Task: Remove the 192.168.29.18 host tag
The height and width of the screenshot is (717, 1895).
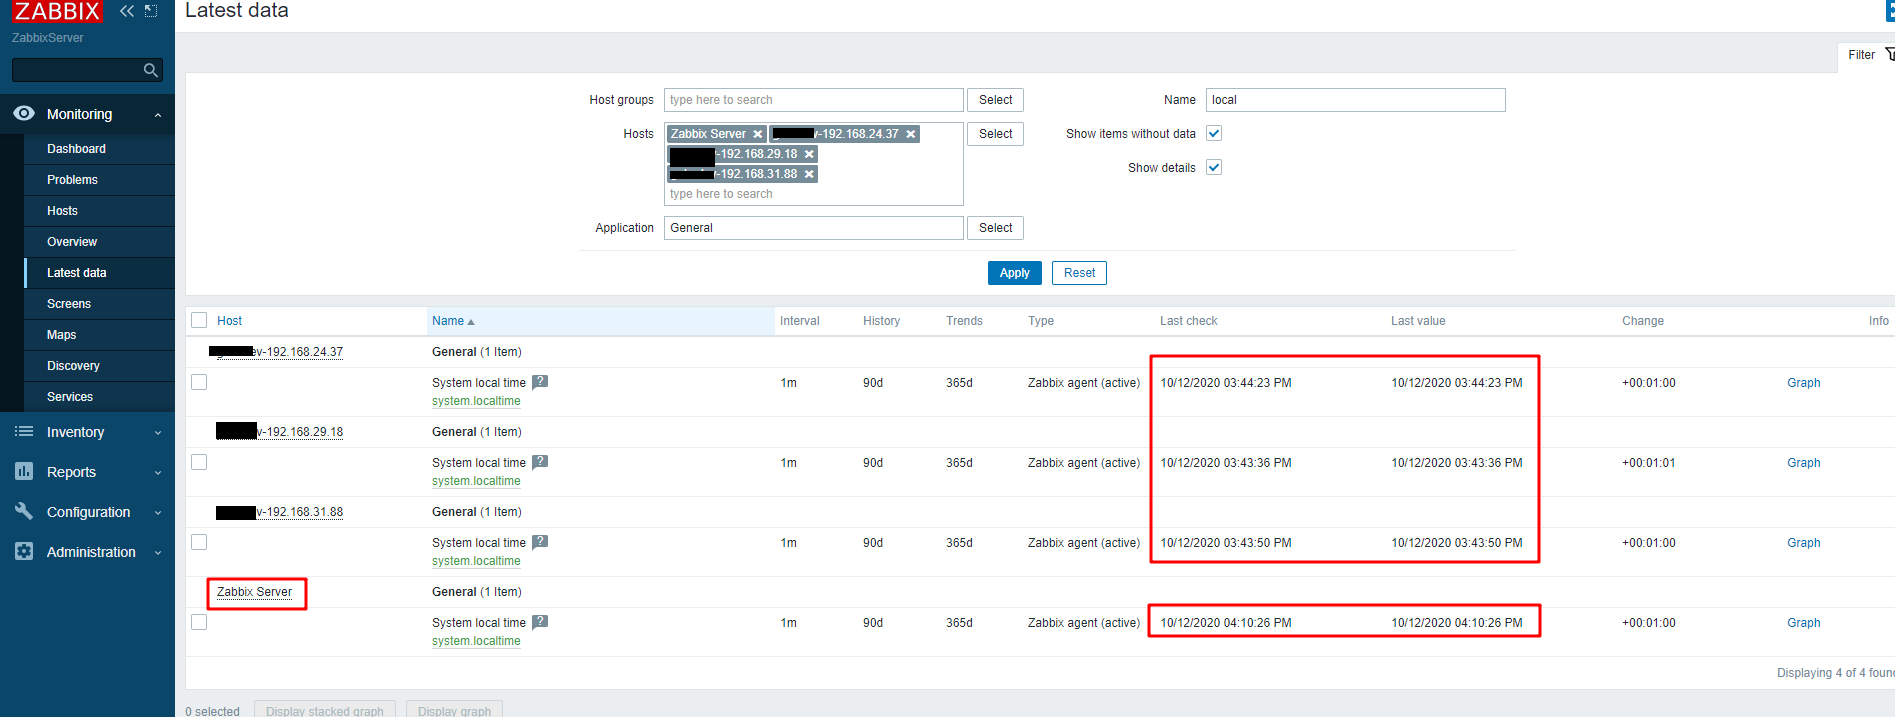Action: [x=809, y=154]
